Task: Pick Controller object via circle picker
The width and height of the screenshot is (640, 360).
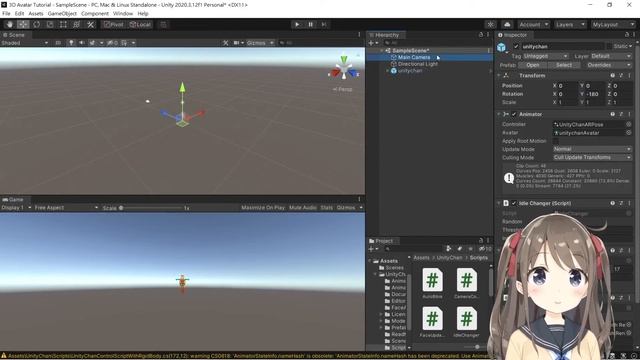Action: click(x=629, y=124)
